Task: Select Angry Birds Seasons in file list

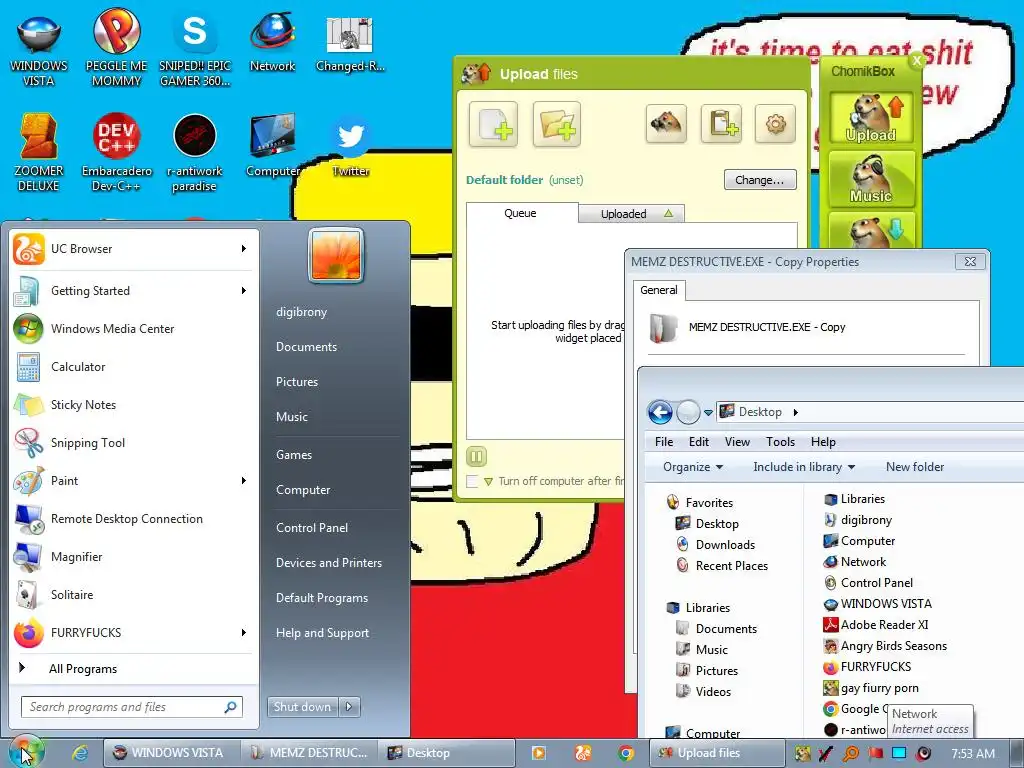Action: click(886, 646)
